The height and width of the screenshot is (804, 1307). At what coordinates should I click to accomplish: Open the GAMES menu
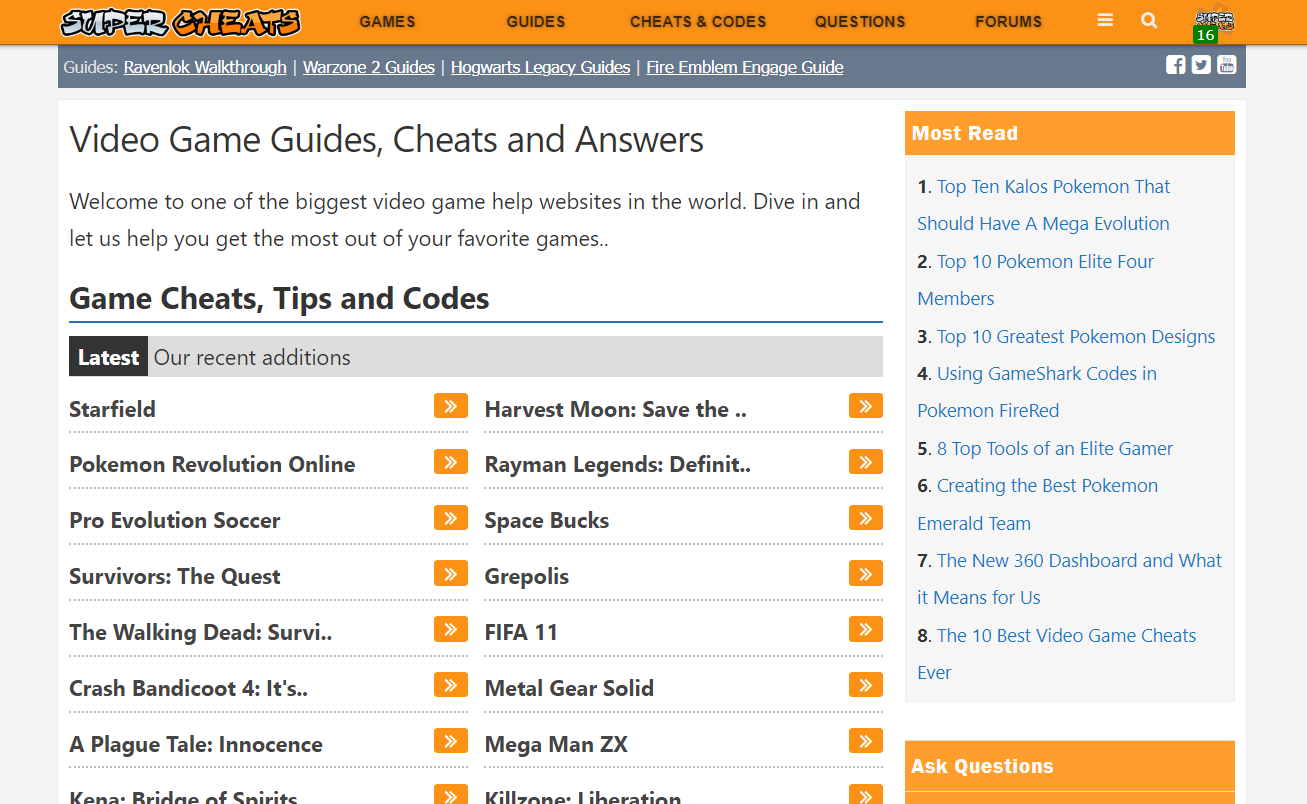387,21
